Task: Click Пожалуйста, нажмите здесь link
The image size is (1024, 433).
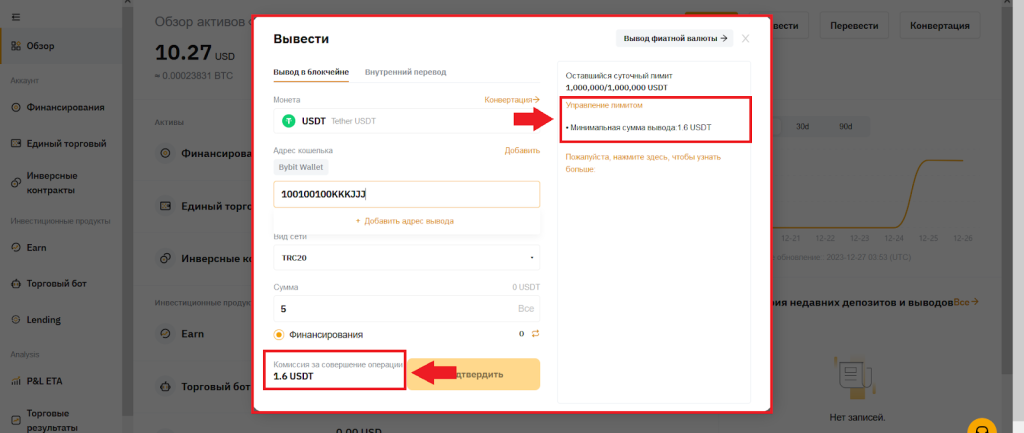Action: click(643, 163)
